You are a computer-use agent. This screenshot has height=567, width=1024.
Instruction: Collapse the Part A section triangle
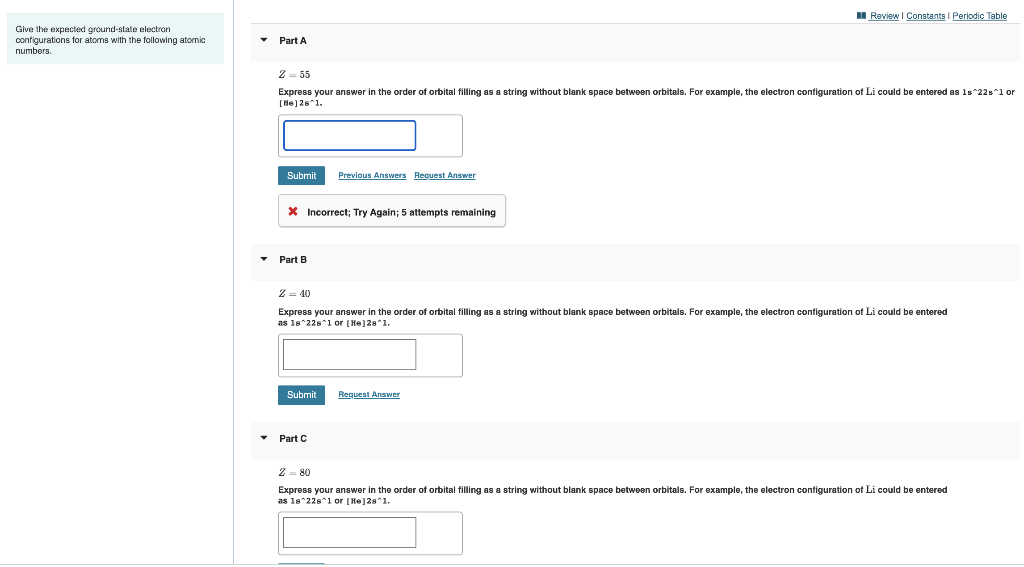pos(264,40)
